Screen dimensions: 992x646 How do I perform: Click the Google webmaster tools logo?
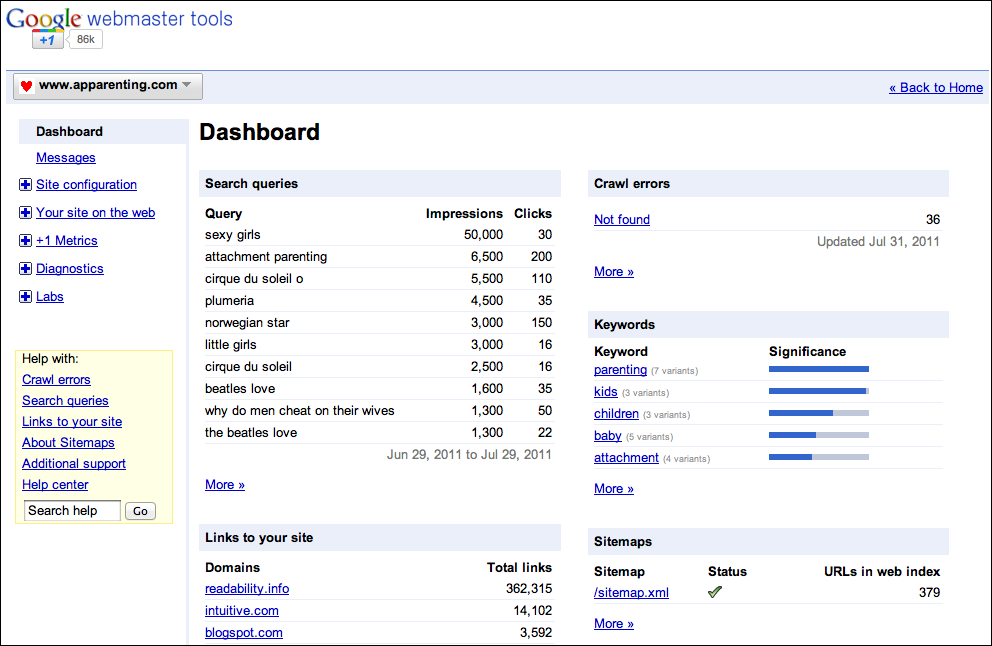[x=120, y=18]
